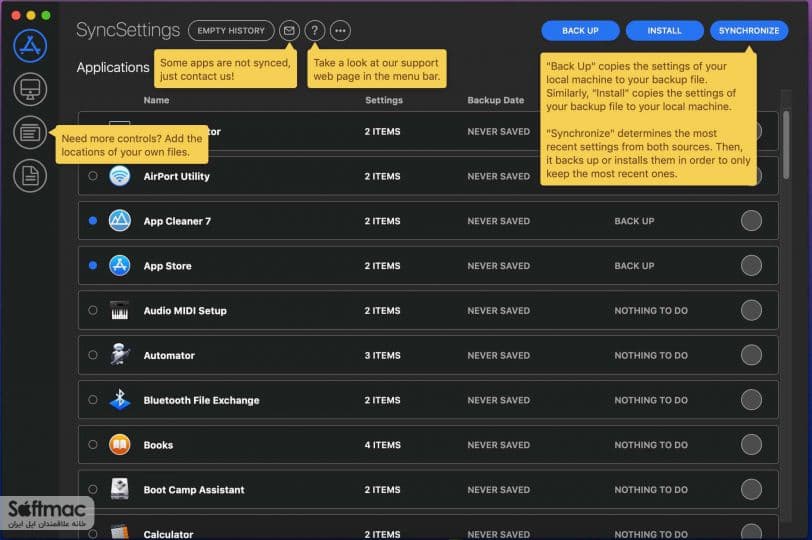This screenshot has width=812, height=540.
Task: Open the three-dots more options menu
Action: pyautogui.click(x=340, y=31)
